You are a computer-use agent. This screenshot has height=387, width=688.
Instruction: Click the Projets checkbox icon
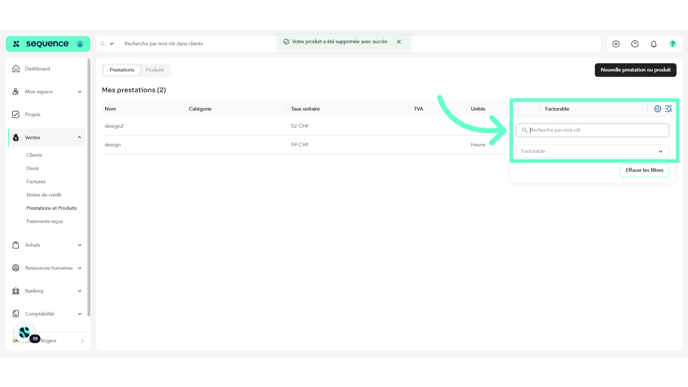[x=16, y=115]
